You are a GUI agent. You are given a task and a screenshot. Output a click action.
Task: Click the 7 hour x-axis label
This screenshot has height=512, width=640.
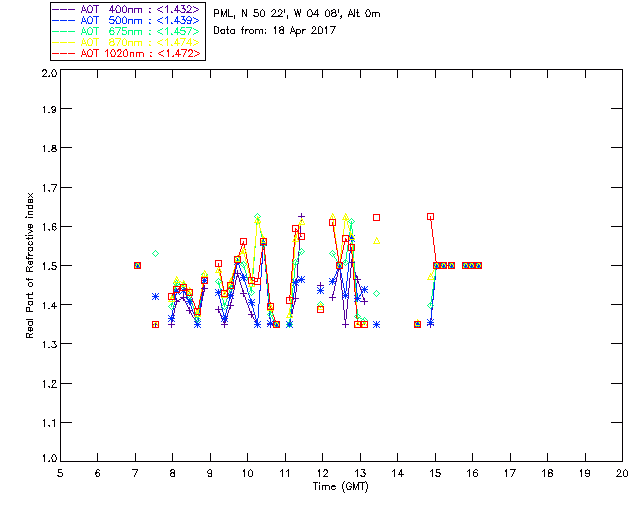pyautogui.click(x=135, y=473)
